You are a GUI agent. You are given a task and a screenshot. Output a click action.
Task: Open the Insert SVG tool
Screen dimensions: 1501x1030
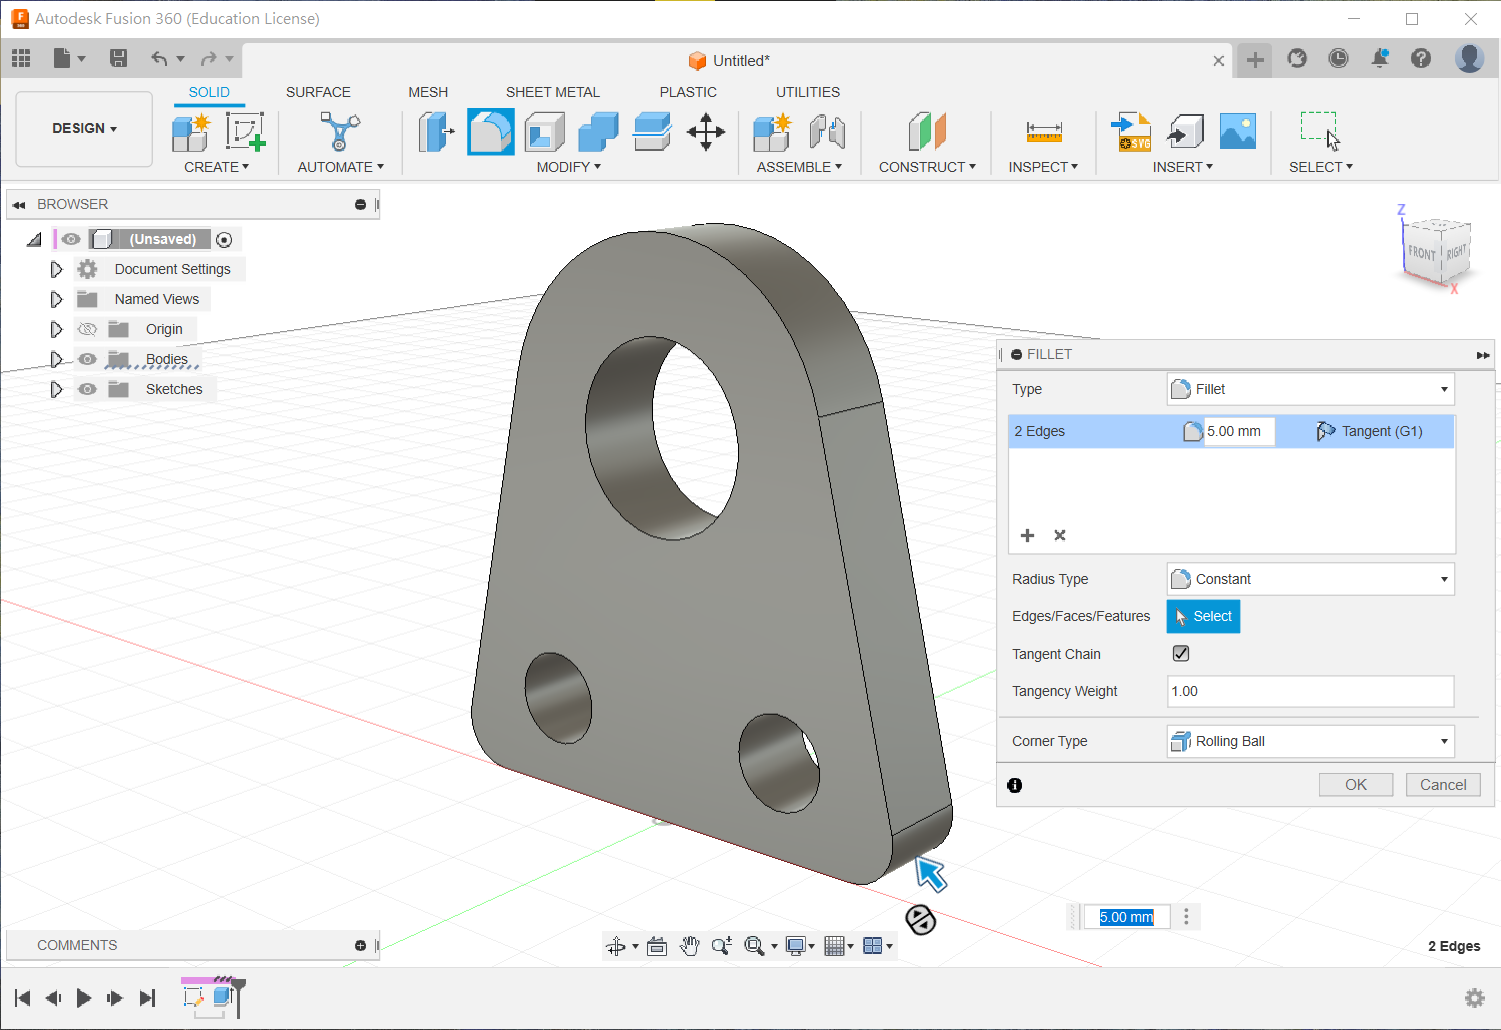[1131, 132]
